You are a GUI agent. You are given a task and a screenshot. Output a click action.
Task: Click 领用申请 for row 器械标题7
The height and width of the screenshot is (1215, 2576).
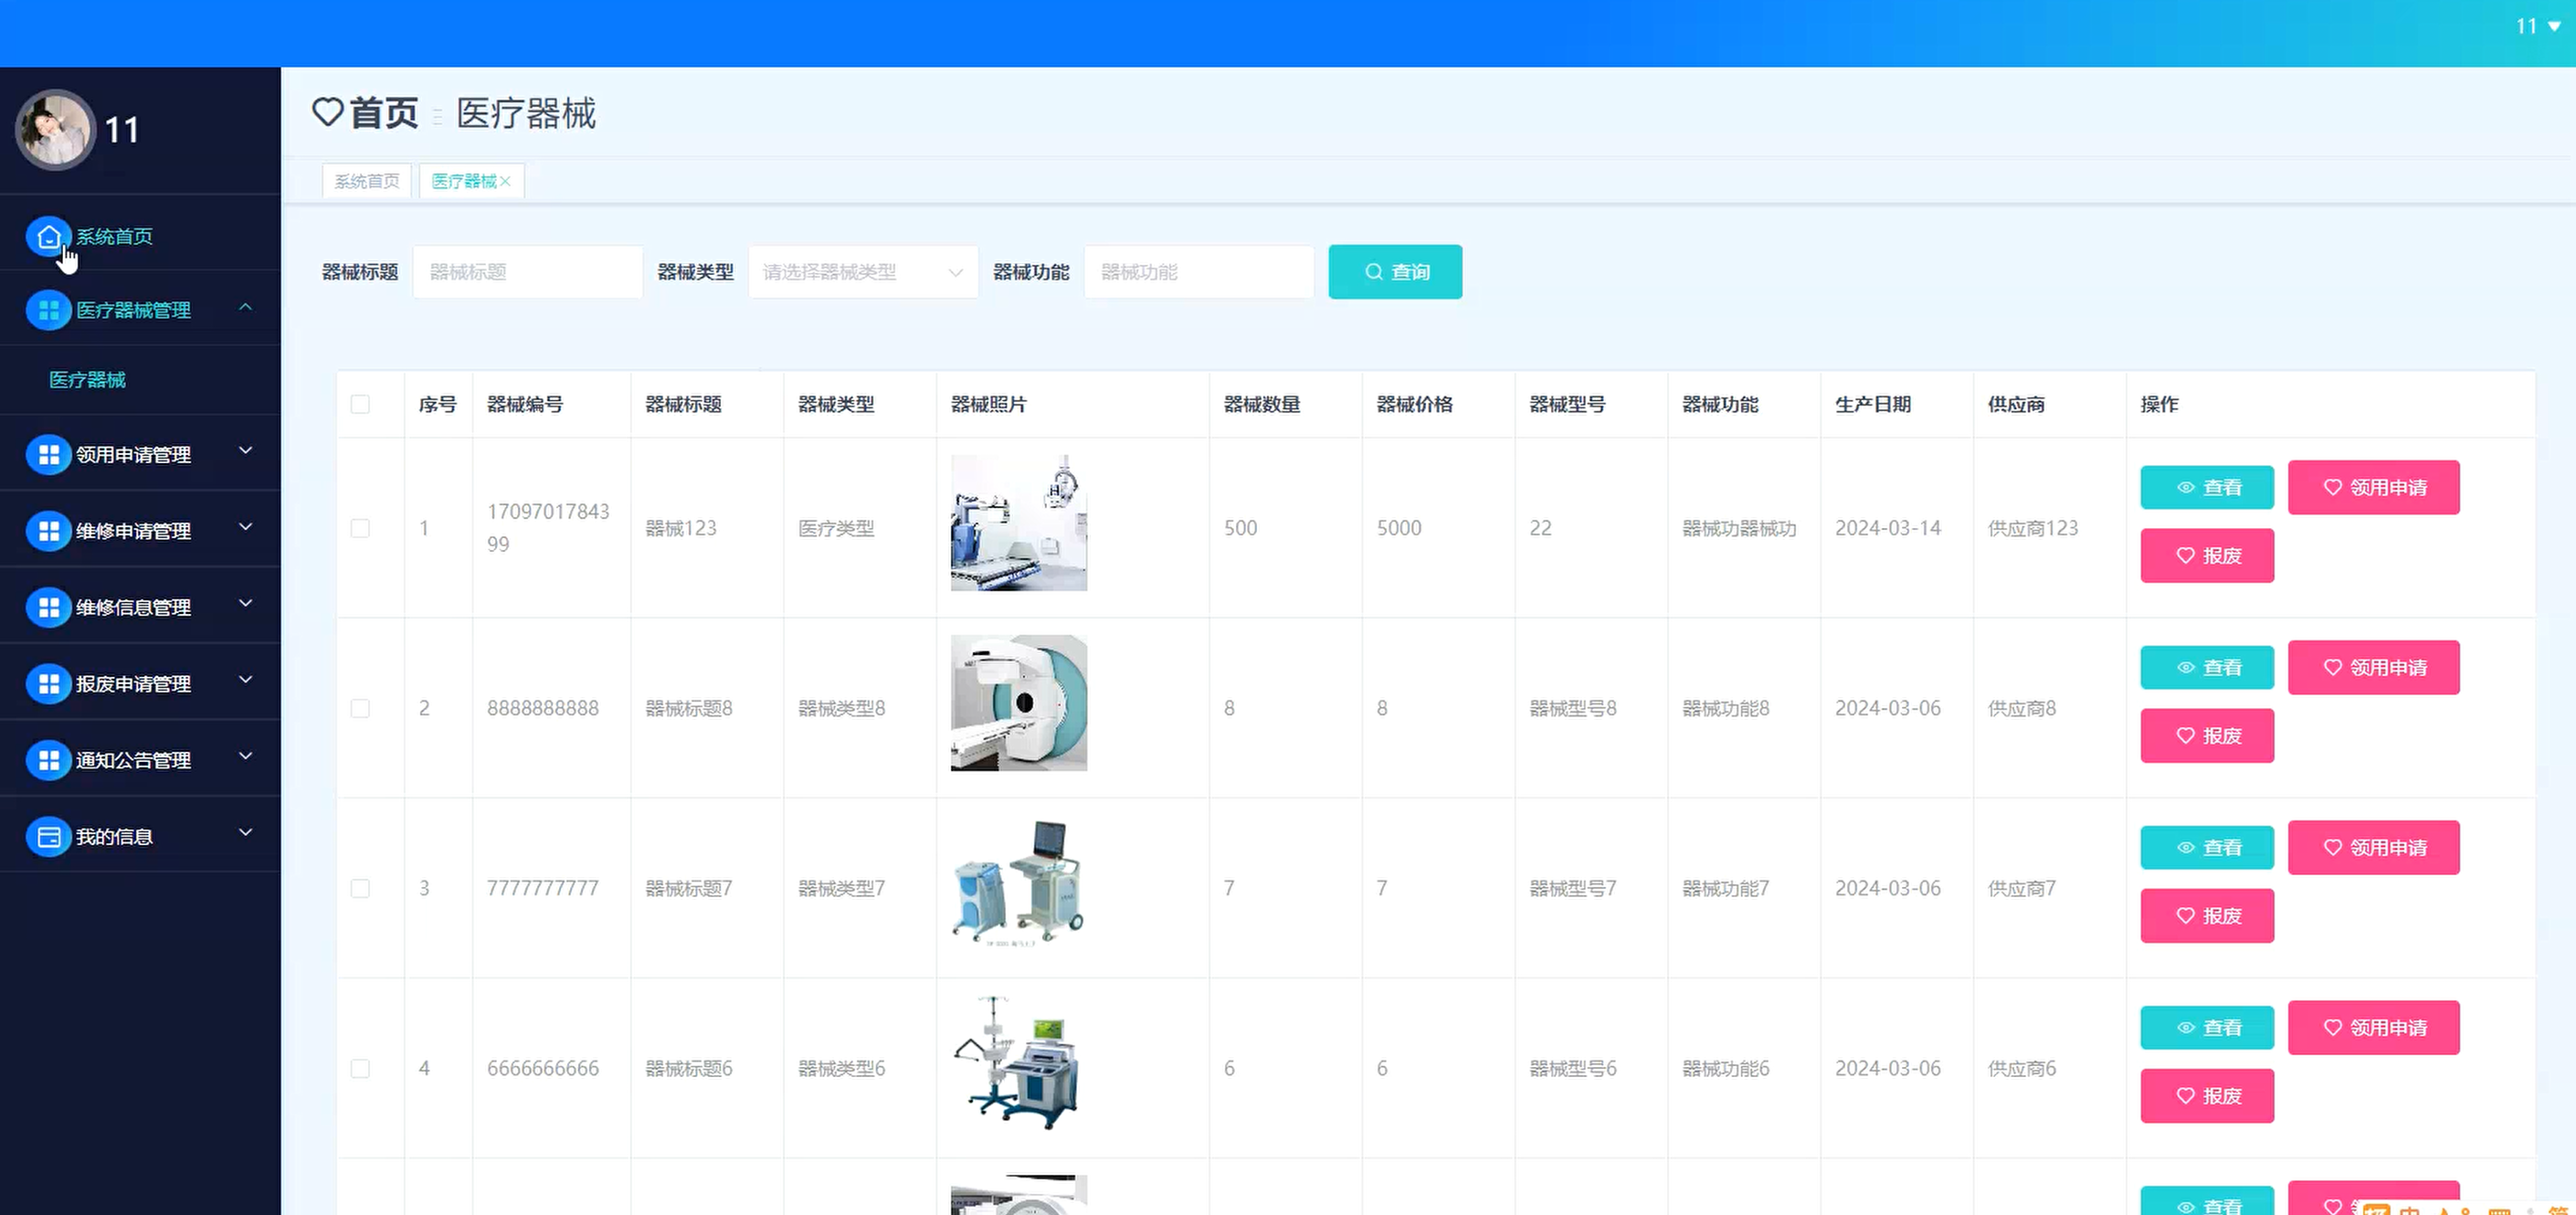pos(2374,848)
